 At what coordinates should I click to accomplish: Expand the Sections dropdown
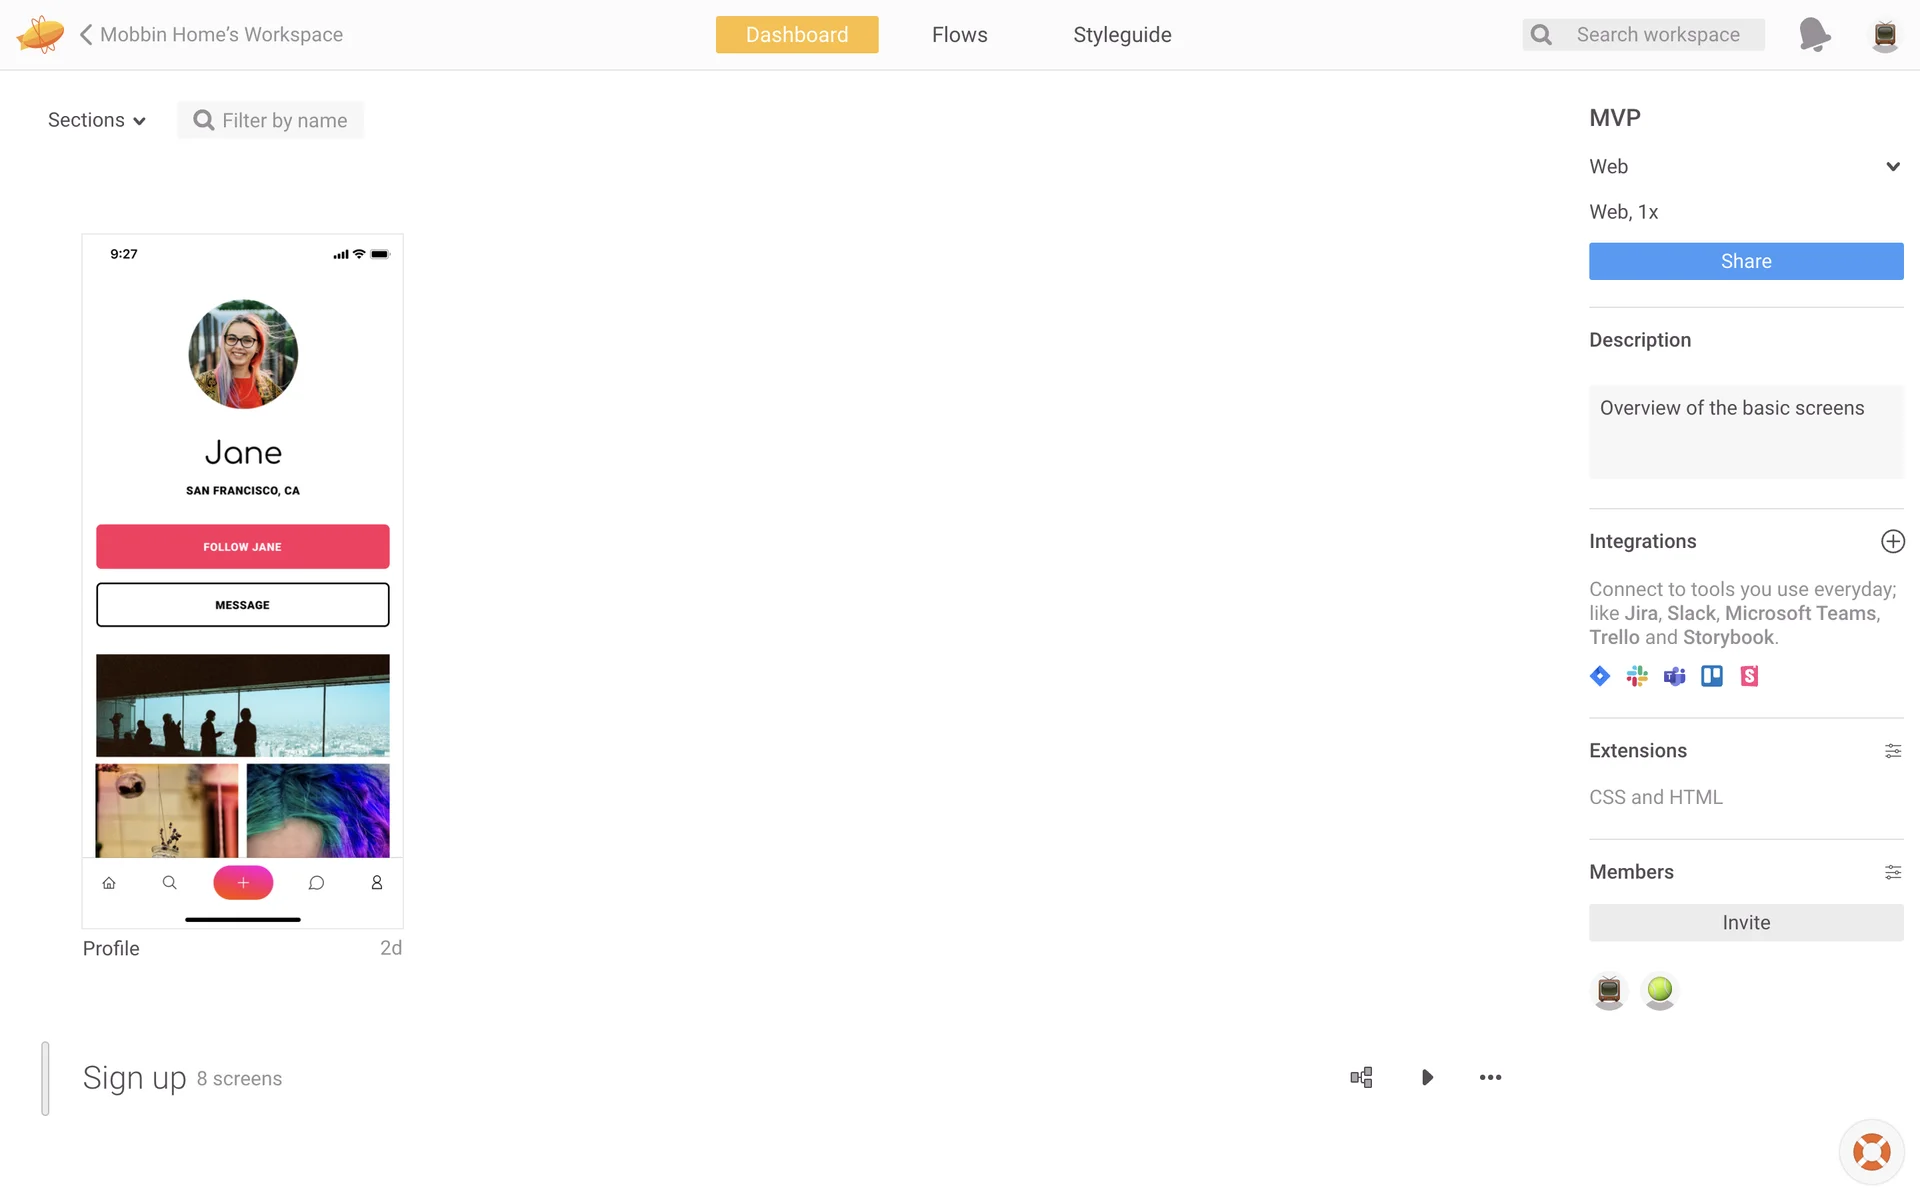97,120
